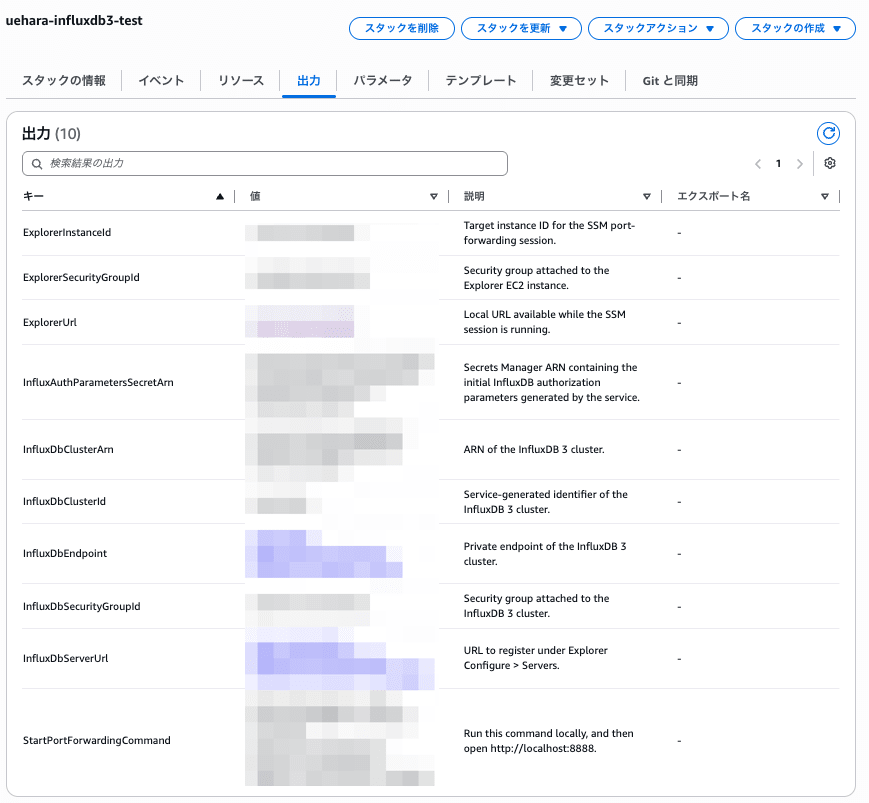The image size is (869, 803).
Task: Go to next page arrow
Action: (x=799, y=163)
